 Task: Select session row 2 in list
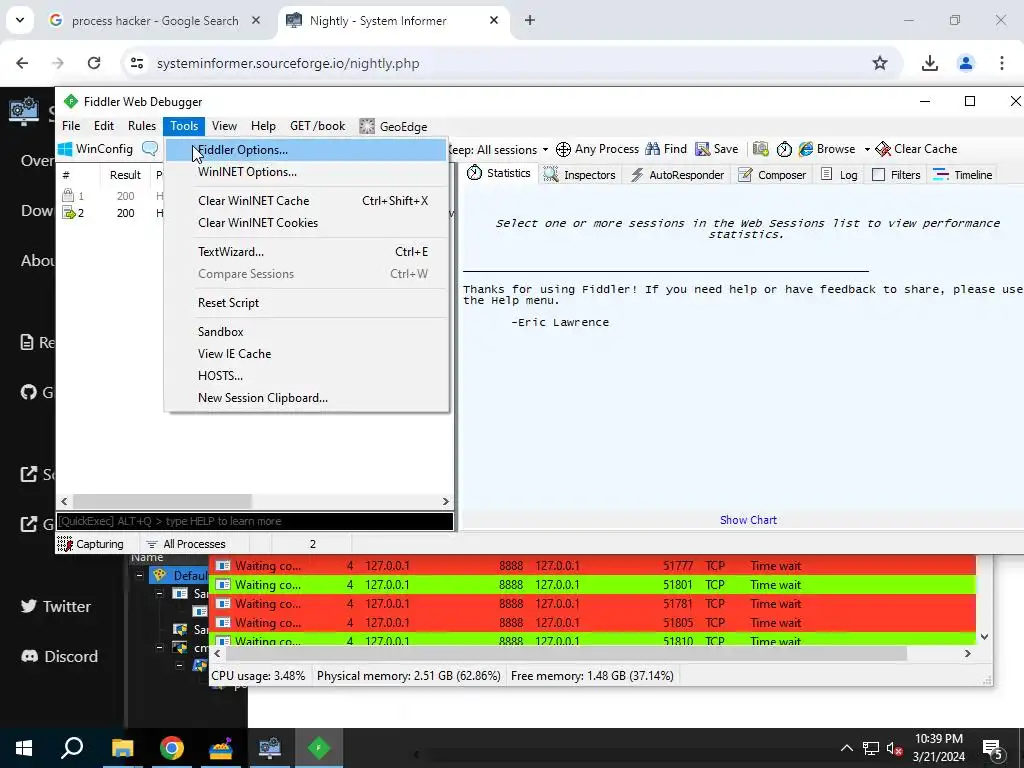pyautogui.click(x=255, y=213)
